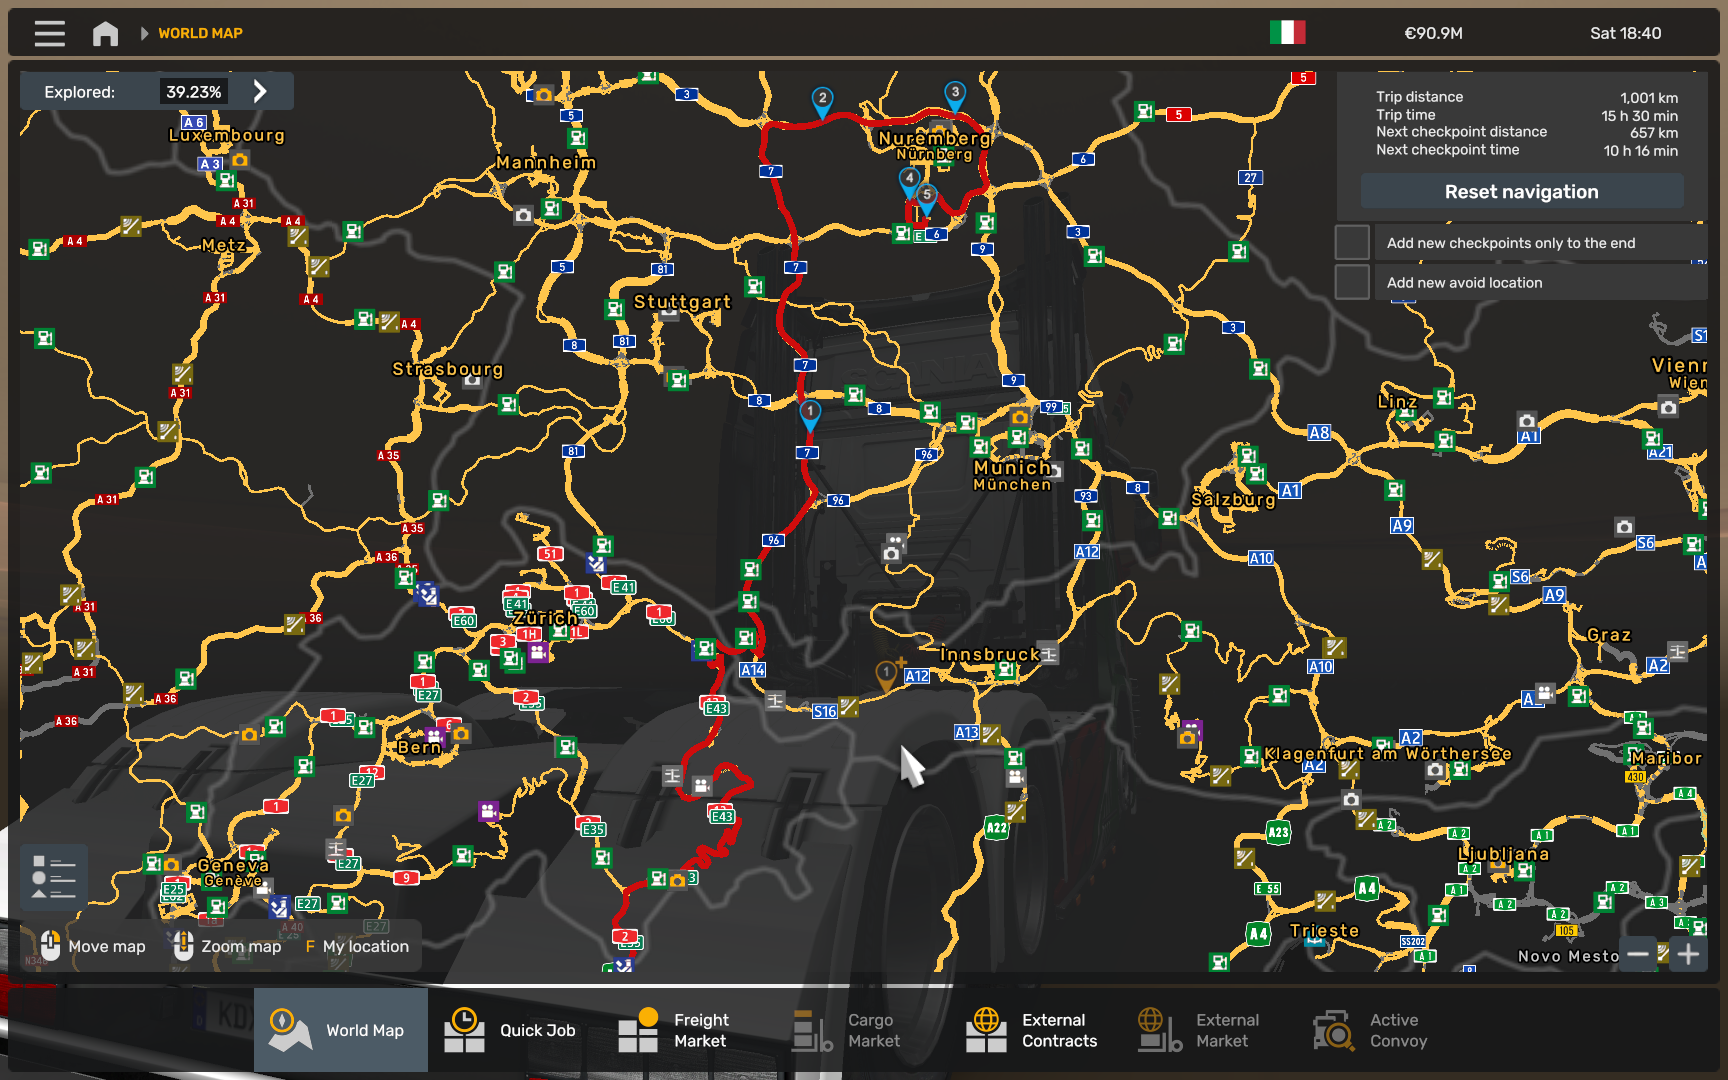Open the External Contracts tab
Image resolution: width=1728 pixels, height=1080 pixels.
pos(1035,1030)
